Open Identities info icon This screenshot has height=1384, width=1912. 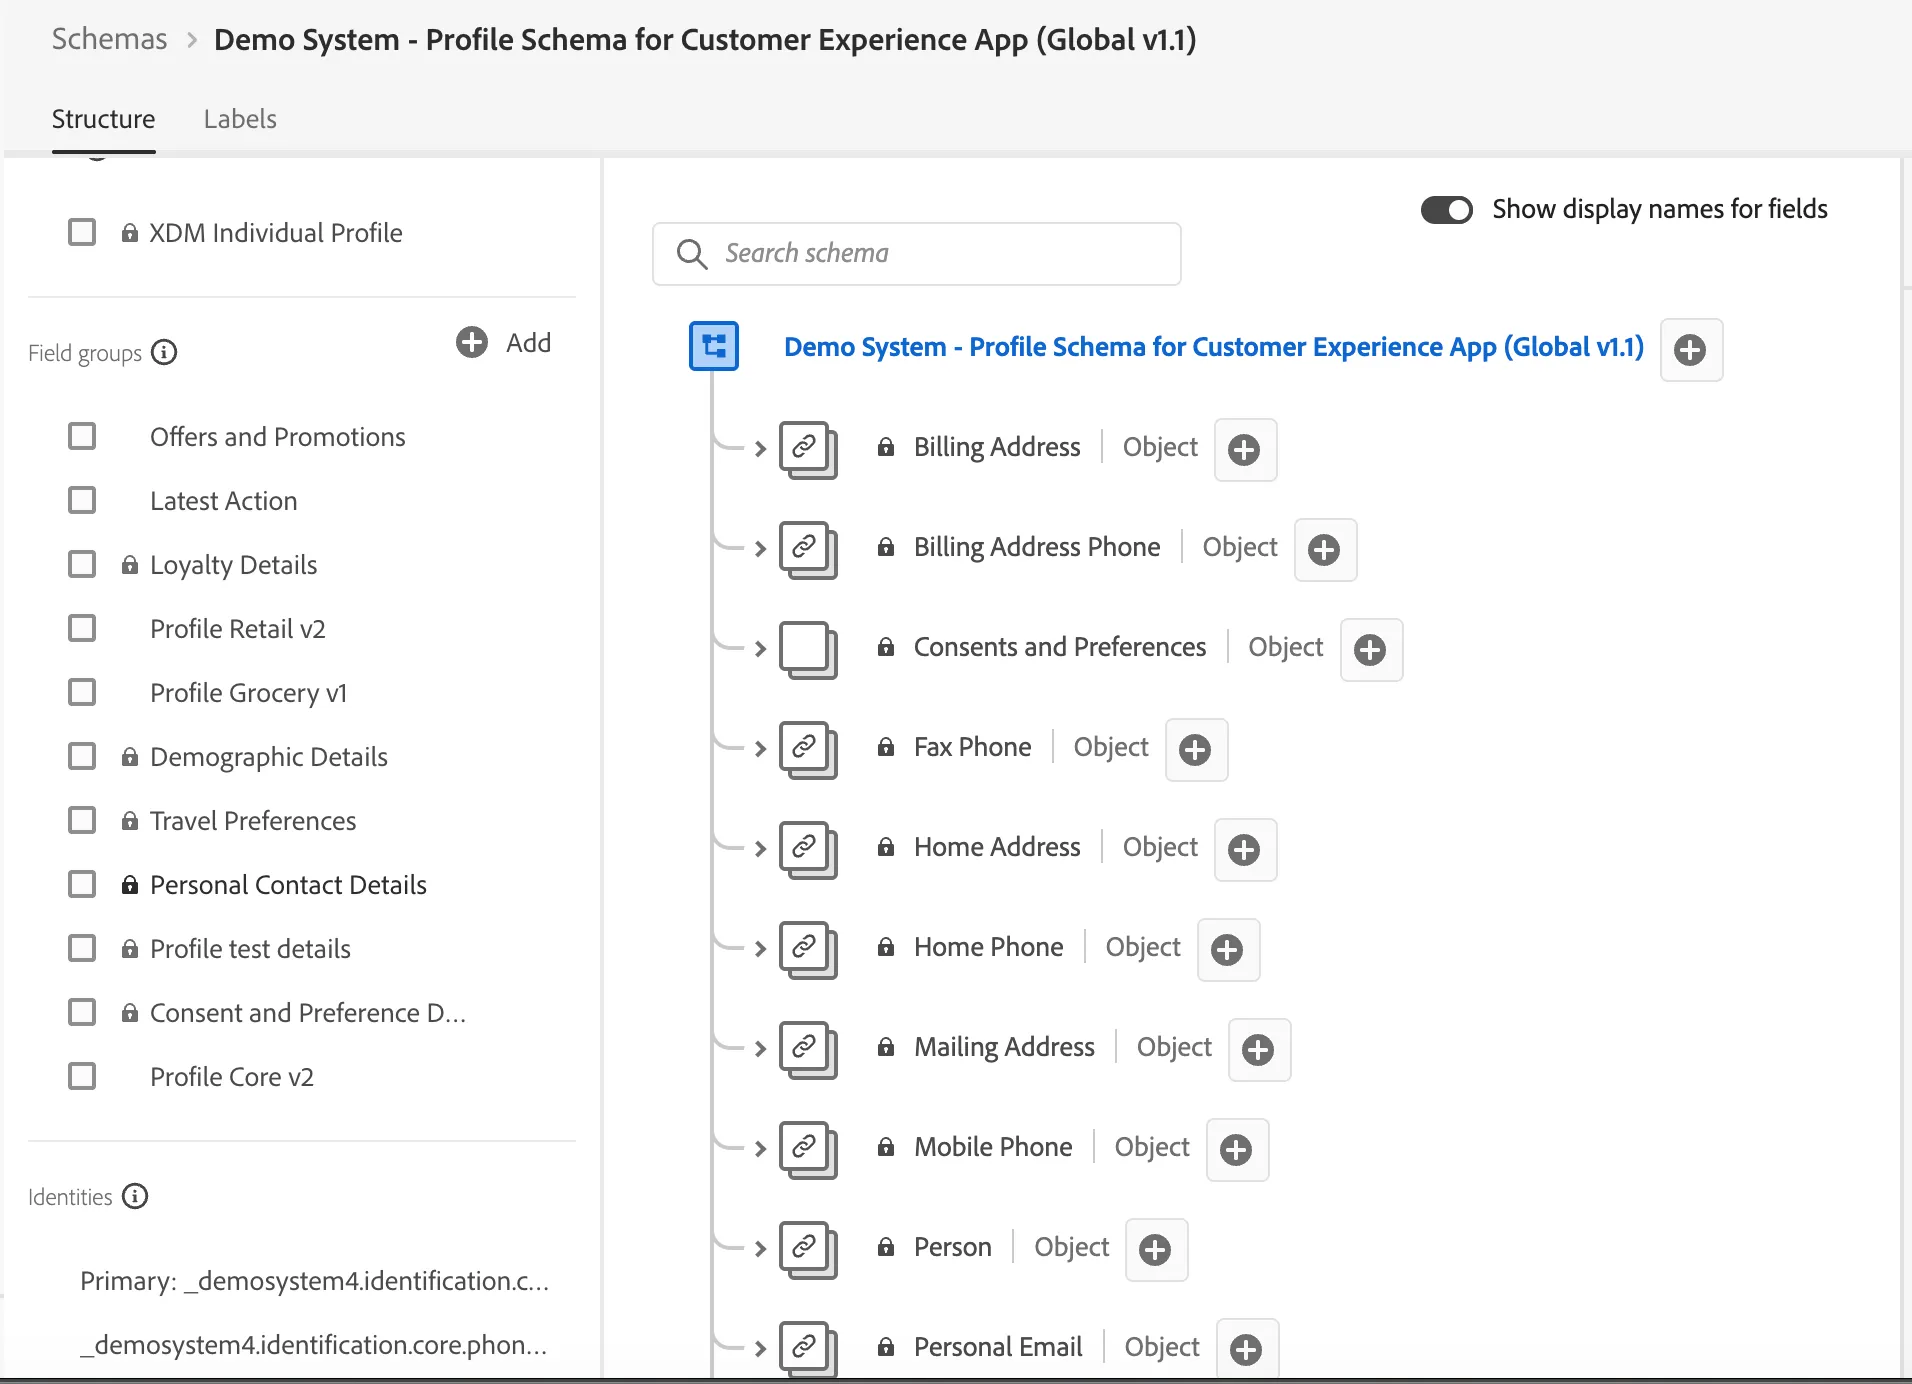click(135, 1196)
